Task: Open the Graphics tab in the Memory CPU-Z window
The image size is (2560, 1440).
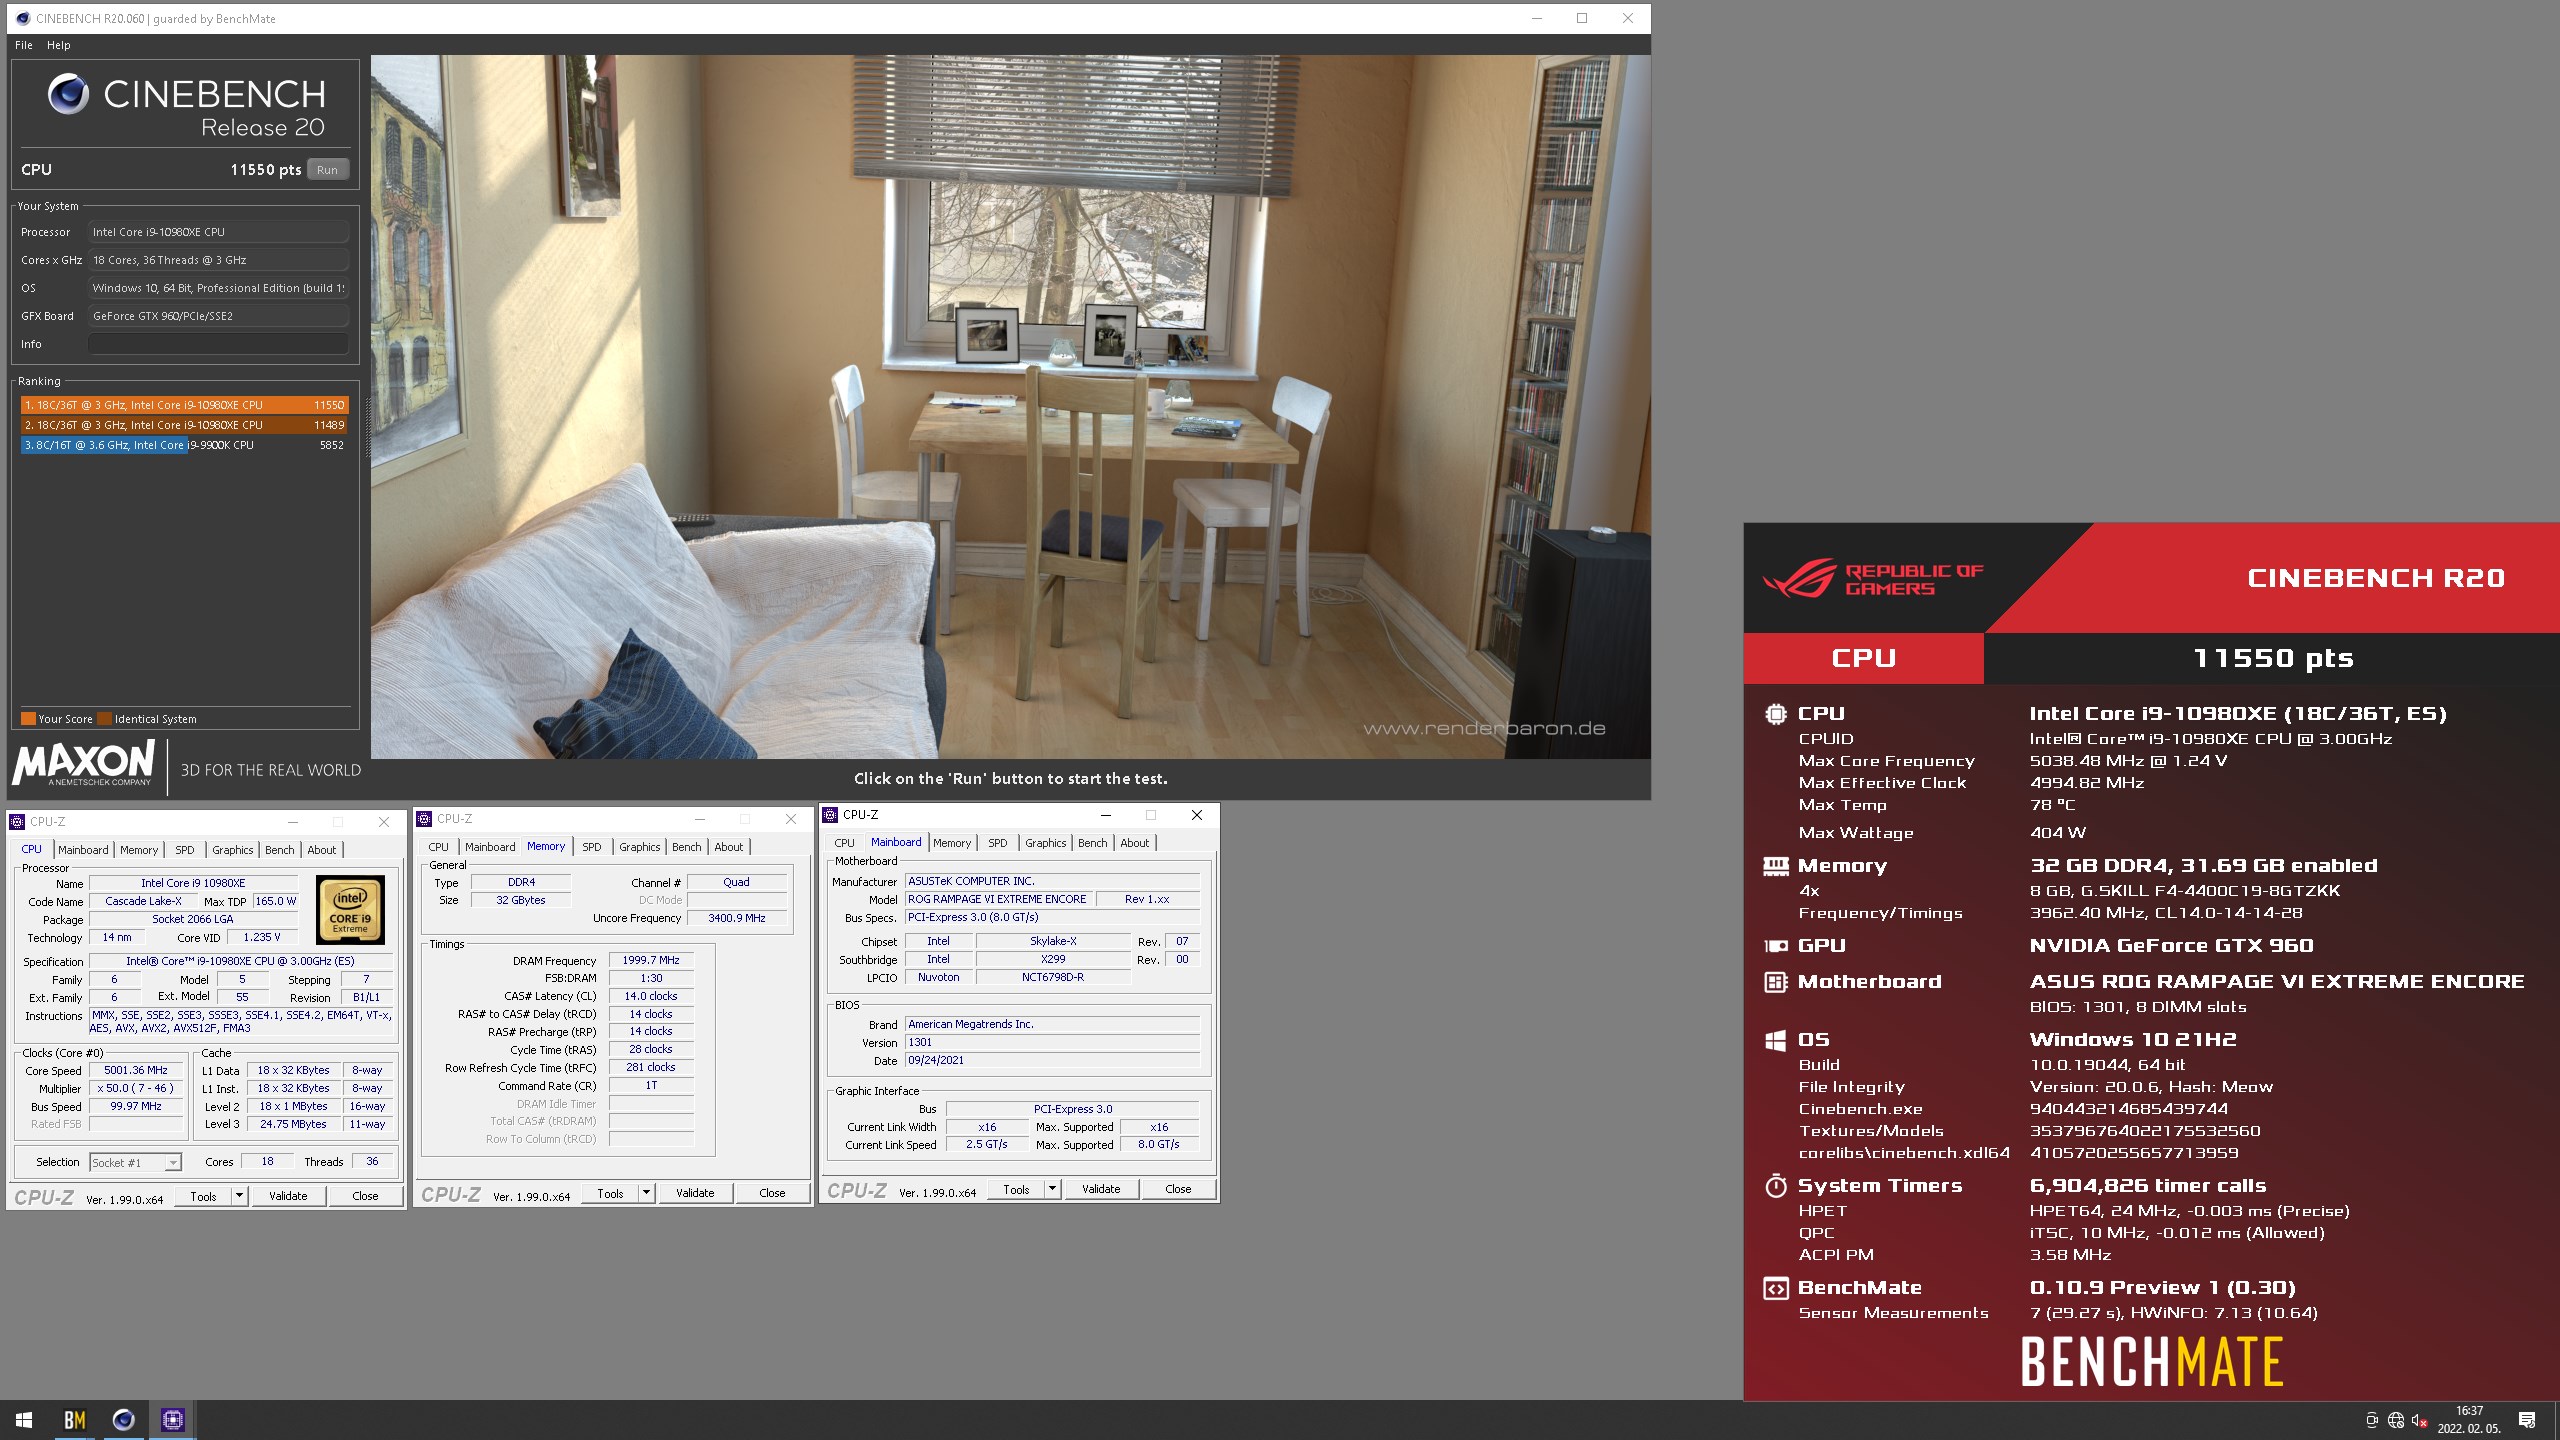Action: pyautogui.click(x=640, y=847)
